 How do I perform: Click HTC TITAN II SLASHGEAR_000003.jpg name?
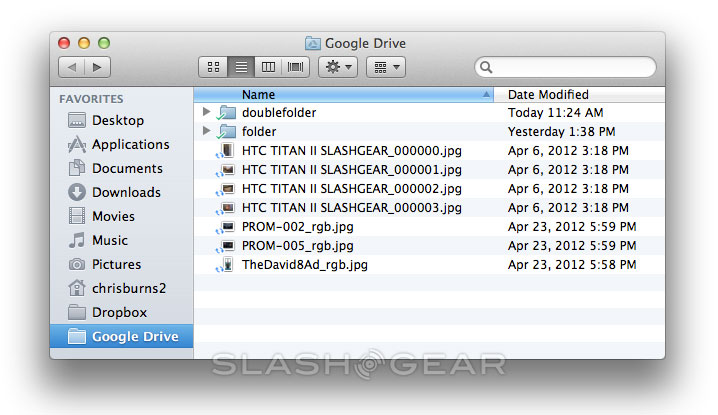[x=352, y=208]
